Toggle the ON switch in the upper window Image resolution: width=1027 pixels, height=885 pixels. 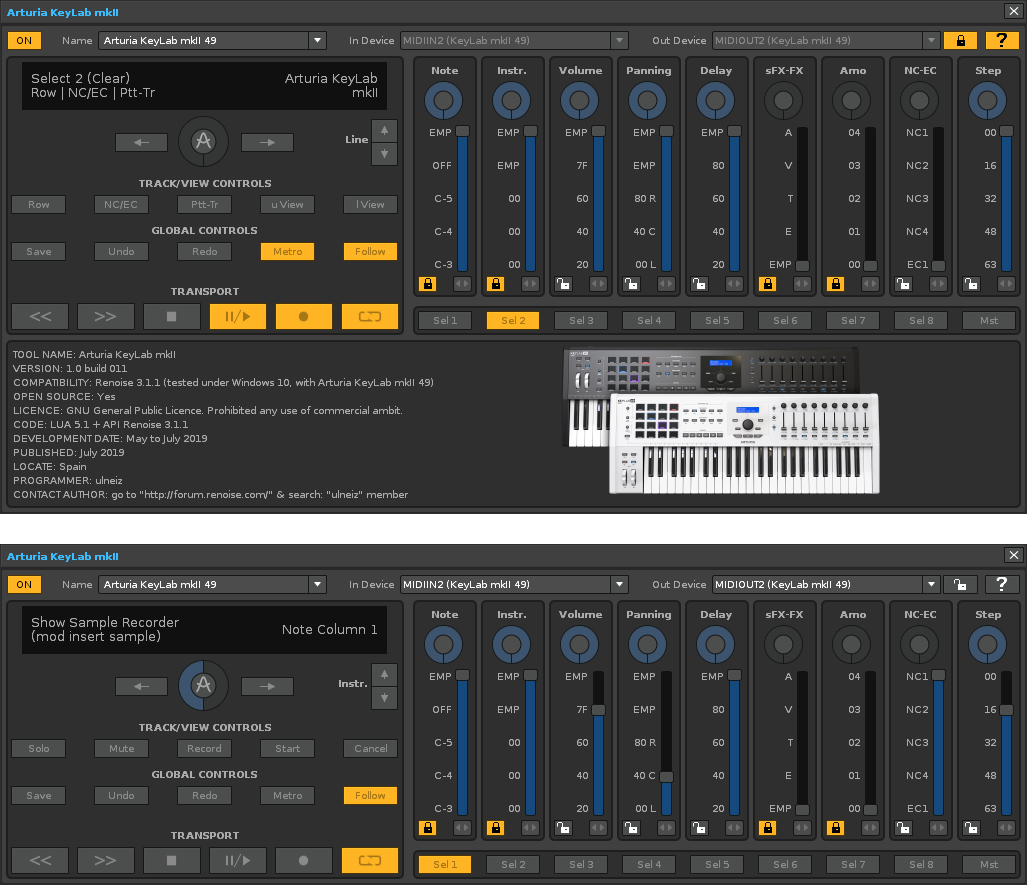point(24,41)
